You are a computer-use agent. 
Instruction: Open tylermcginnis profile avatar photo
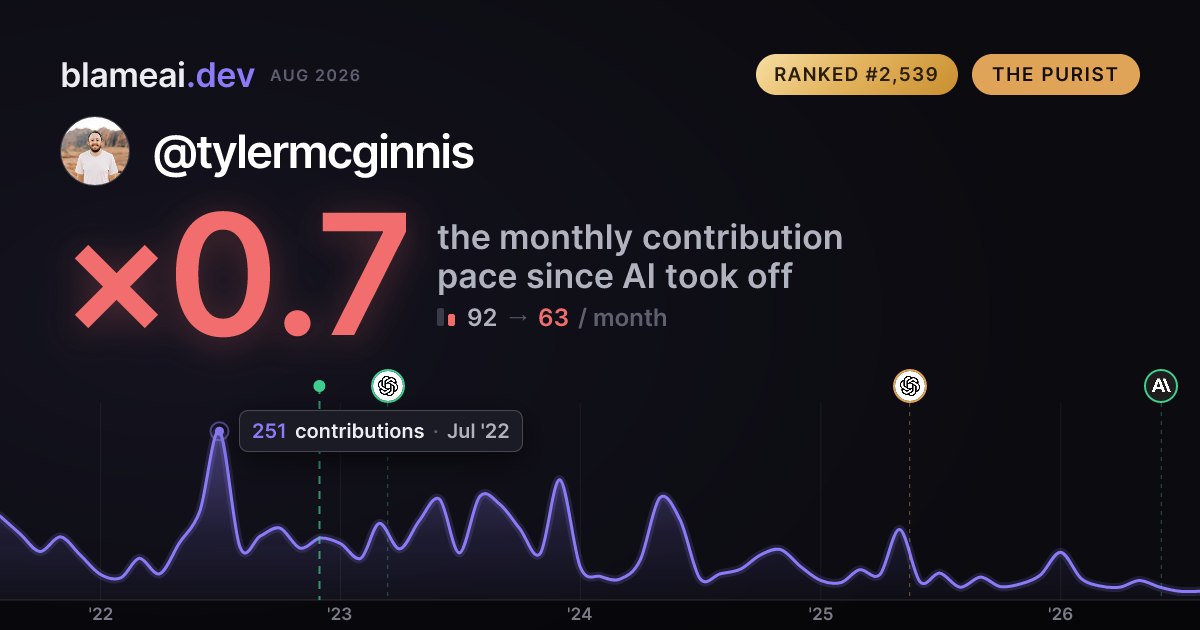96,151
